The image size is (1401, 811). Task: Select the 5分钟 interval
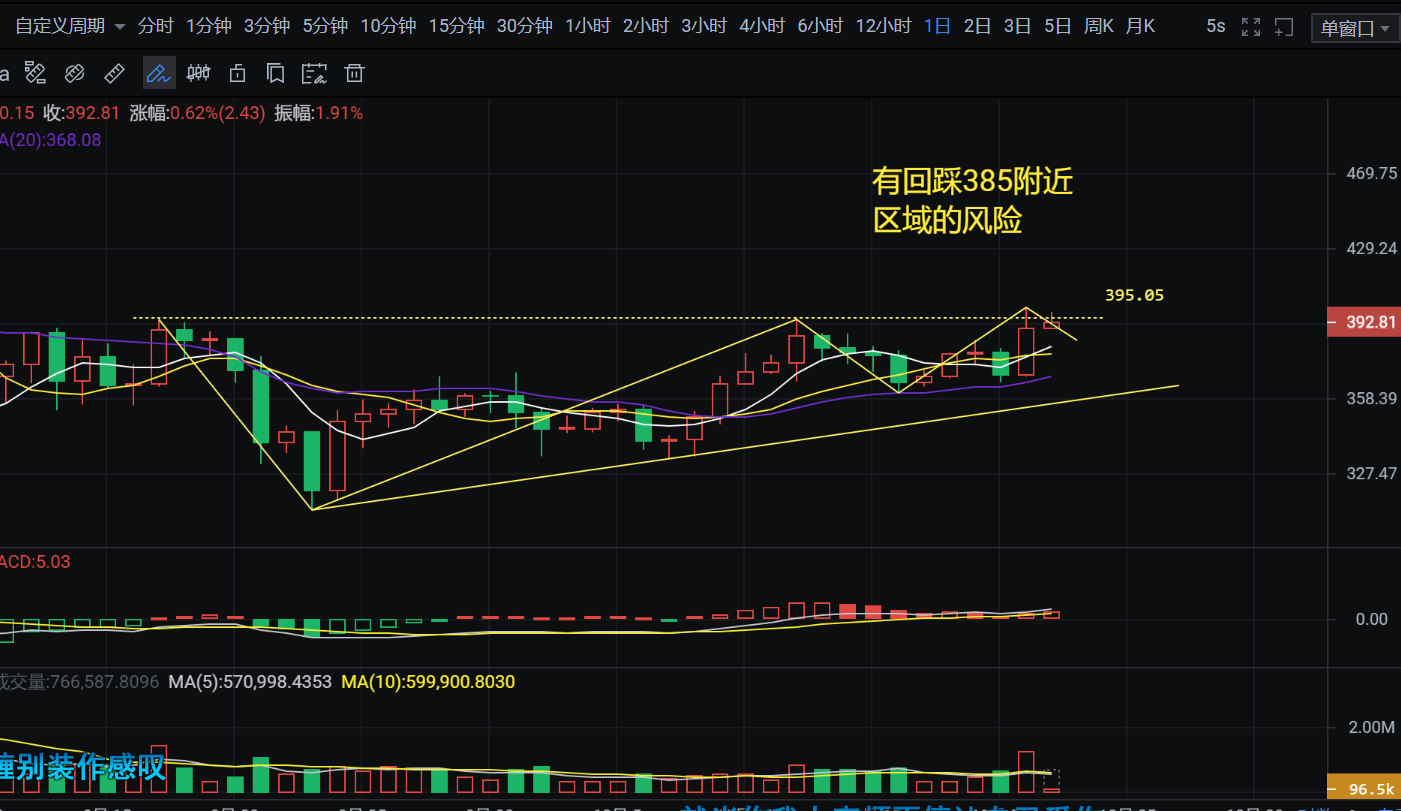[x=325, y=27]
